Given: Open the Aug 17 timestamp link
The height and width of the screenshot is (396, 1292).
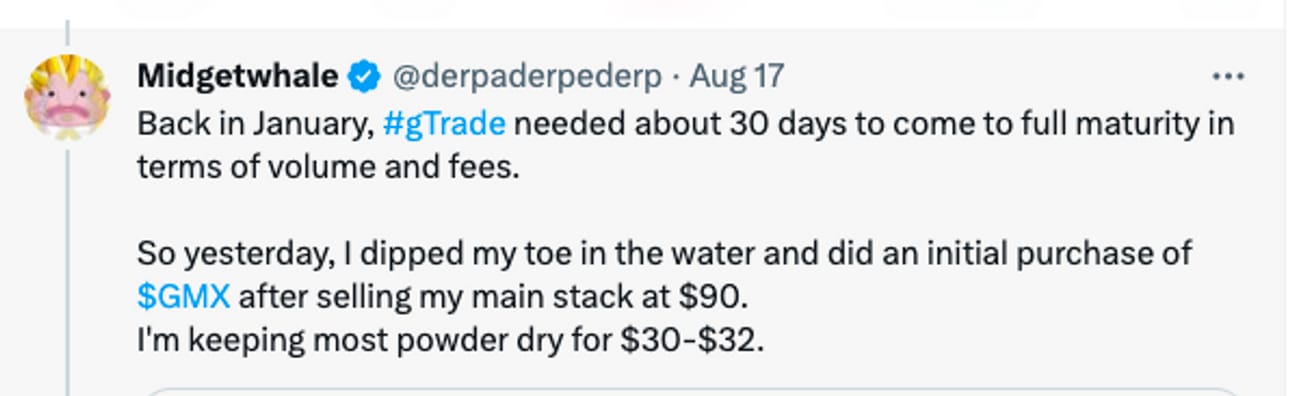Looking at the screenshot, I should 737,76.
